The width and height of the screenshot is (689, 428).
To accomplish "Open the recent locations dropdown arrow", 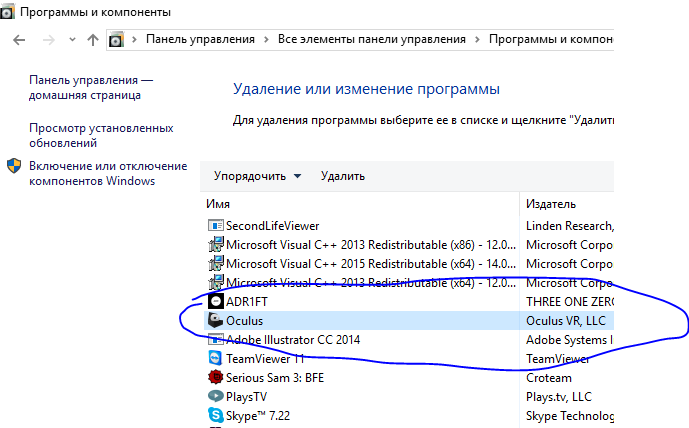I will [73, 40].
